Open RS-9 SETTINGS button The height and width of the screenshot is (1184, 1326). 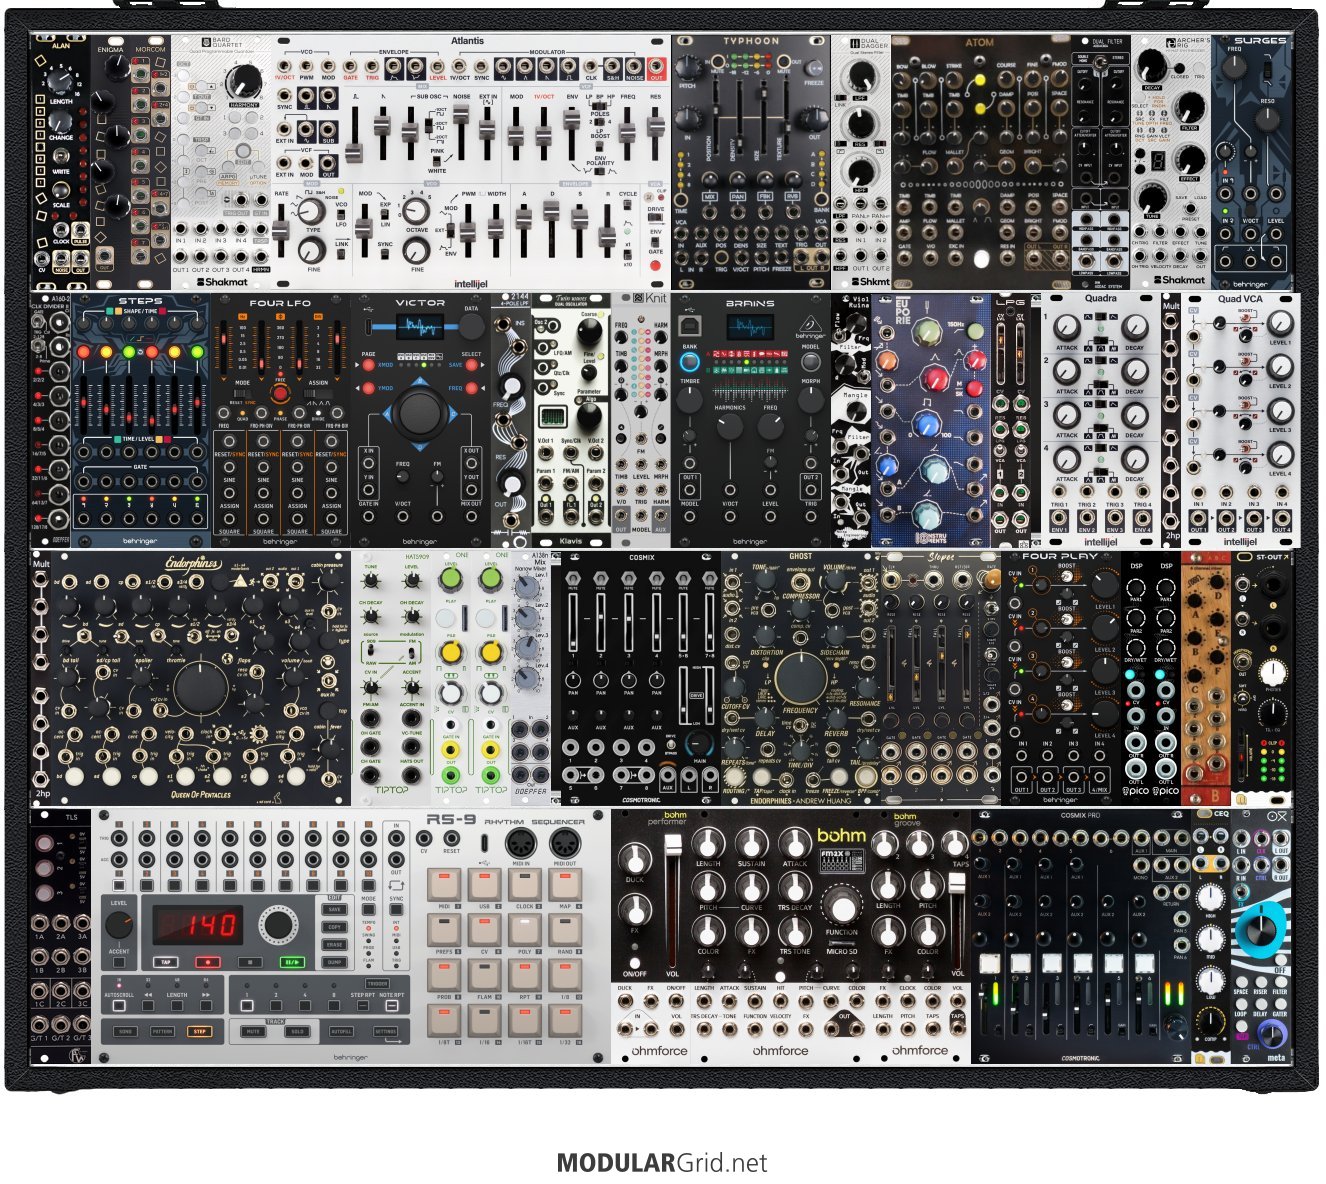click(x=385, y=1031)
